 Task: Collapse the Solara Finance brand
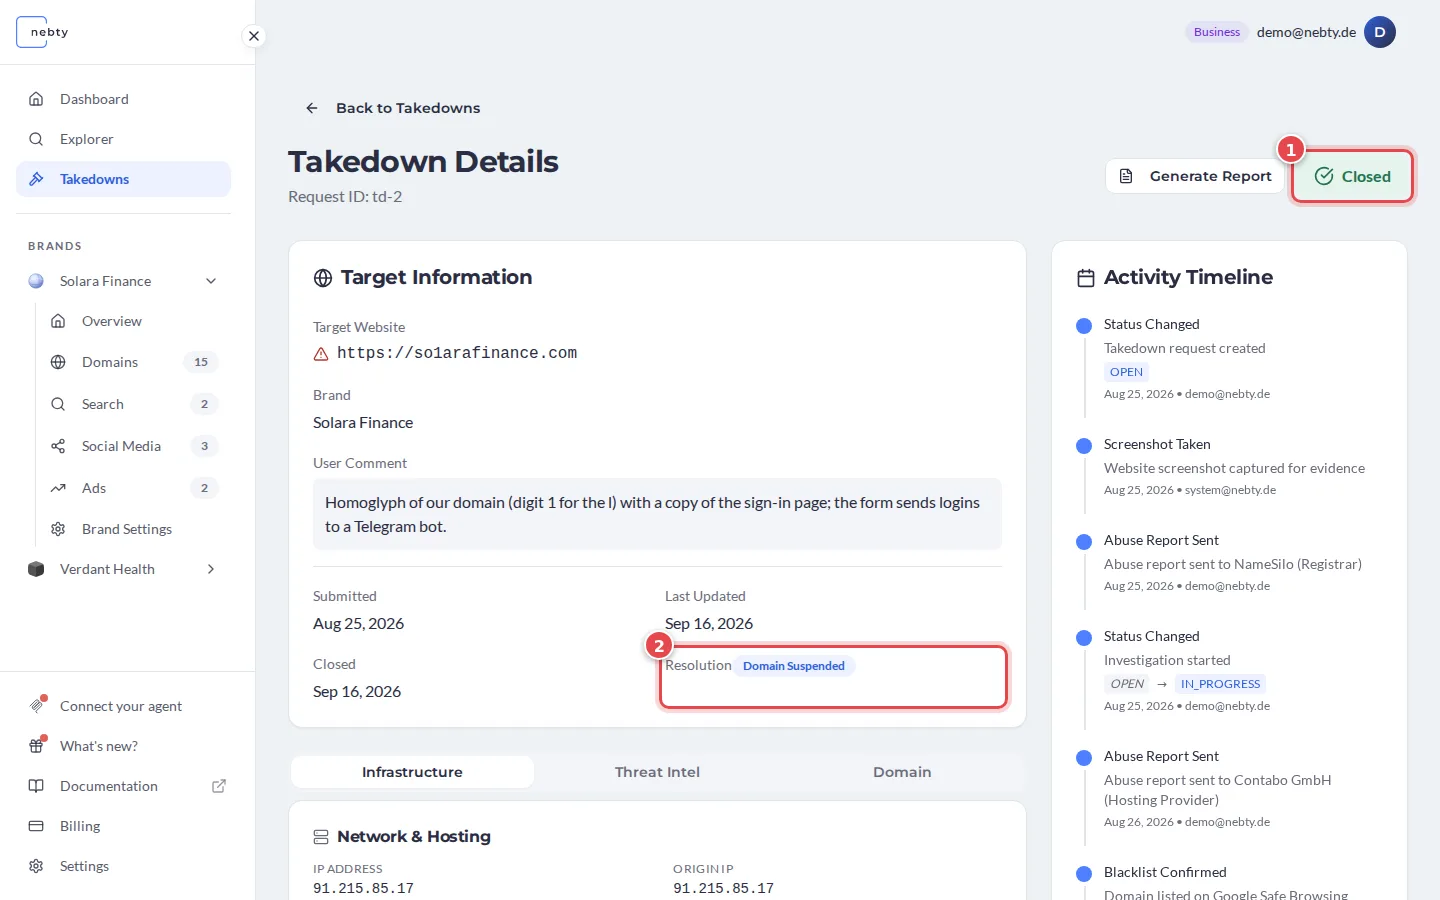(x=211, y=281)
